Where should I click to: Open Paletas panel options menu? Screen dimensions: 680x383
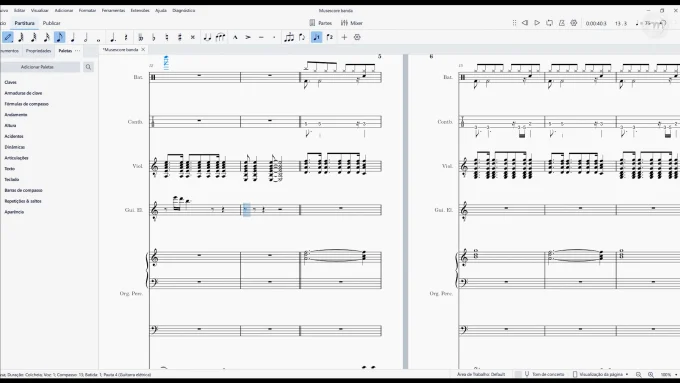pyautogui.click(x=78, y=51)
